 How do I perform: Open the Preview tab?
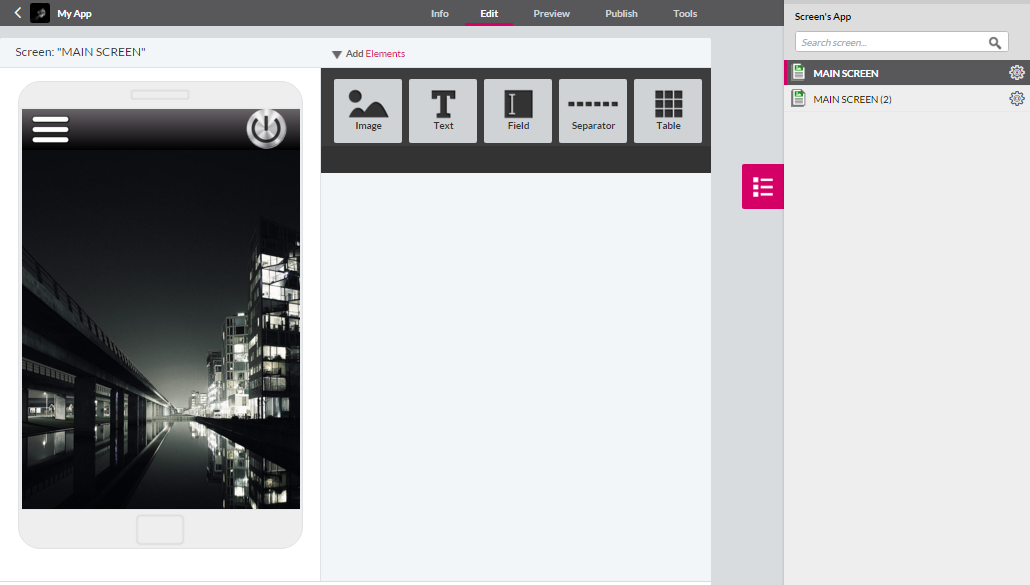551,13
